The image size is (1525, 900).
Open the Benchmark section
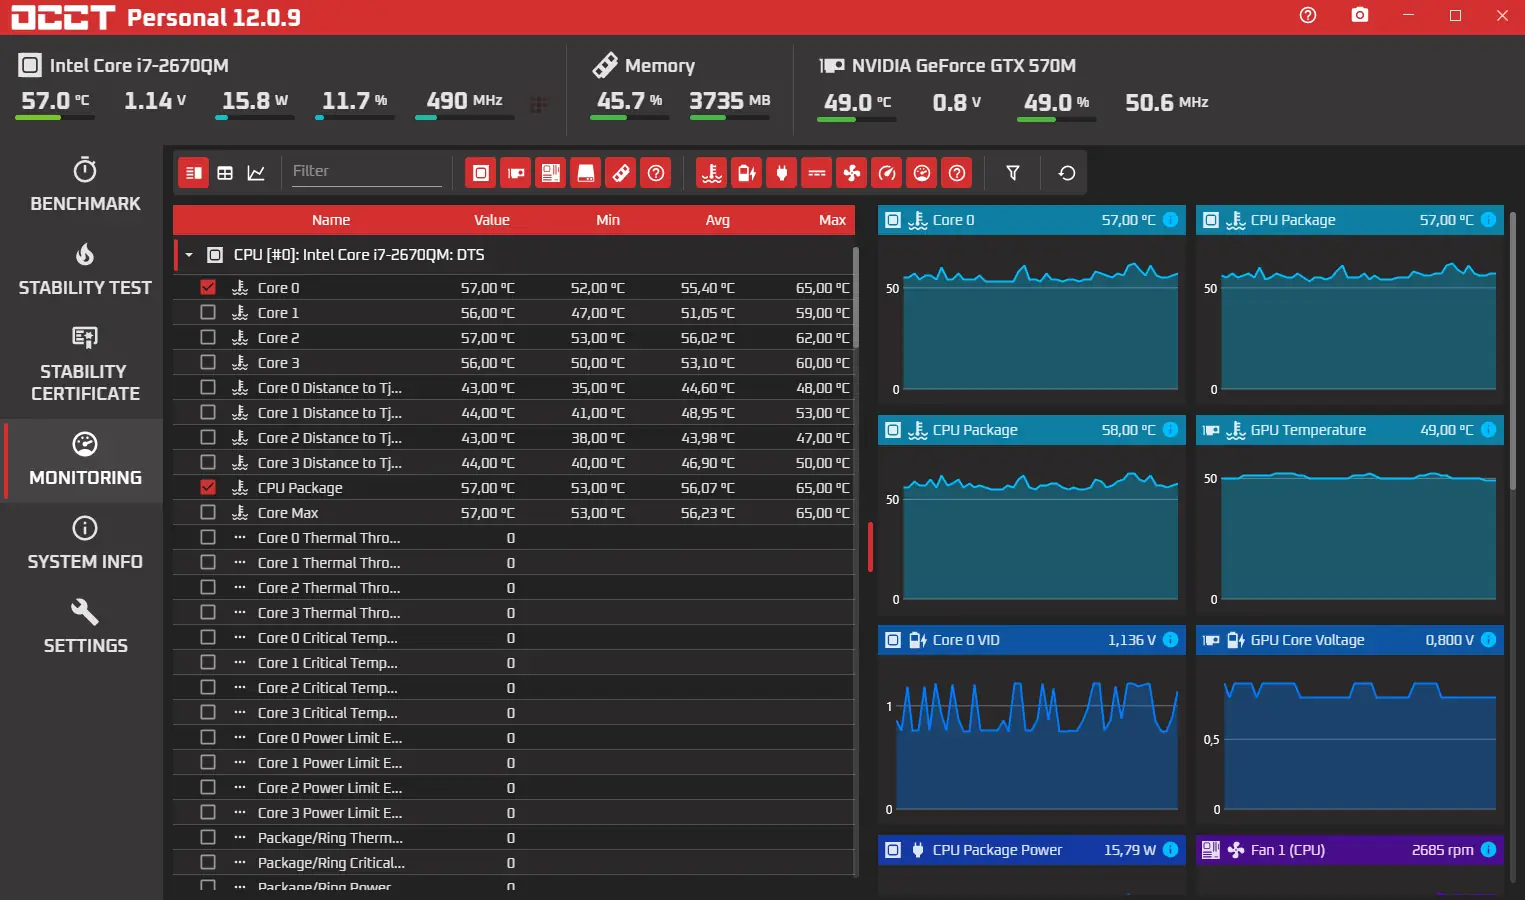(x=85, y=185)
